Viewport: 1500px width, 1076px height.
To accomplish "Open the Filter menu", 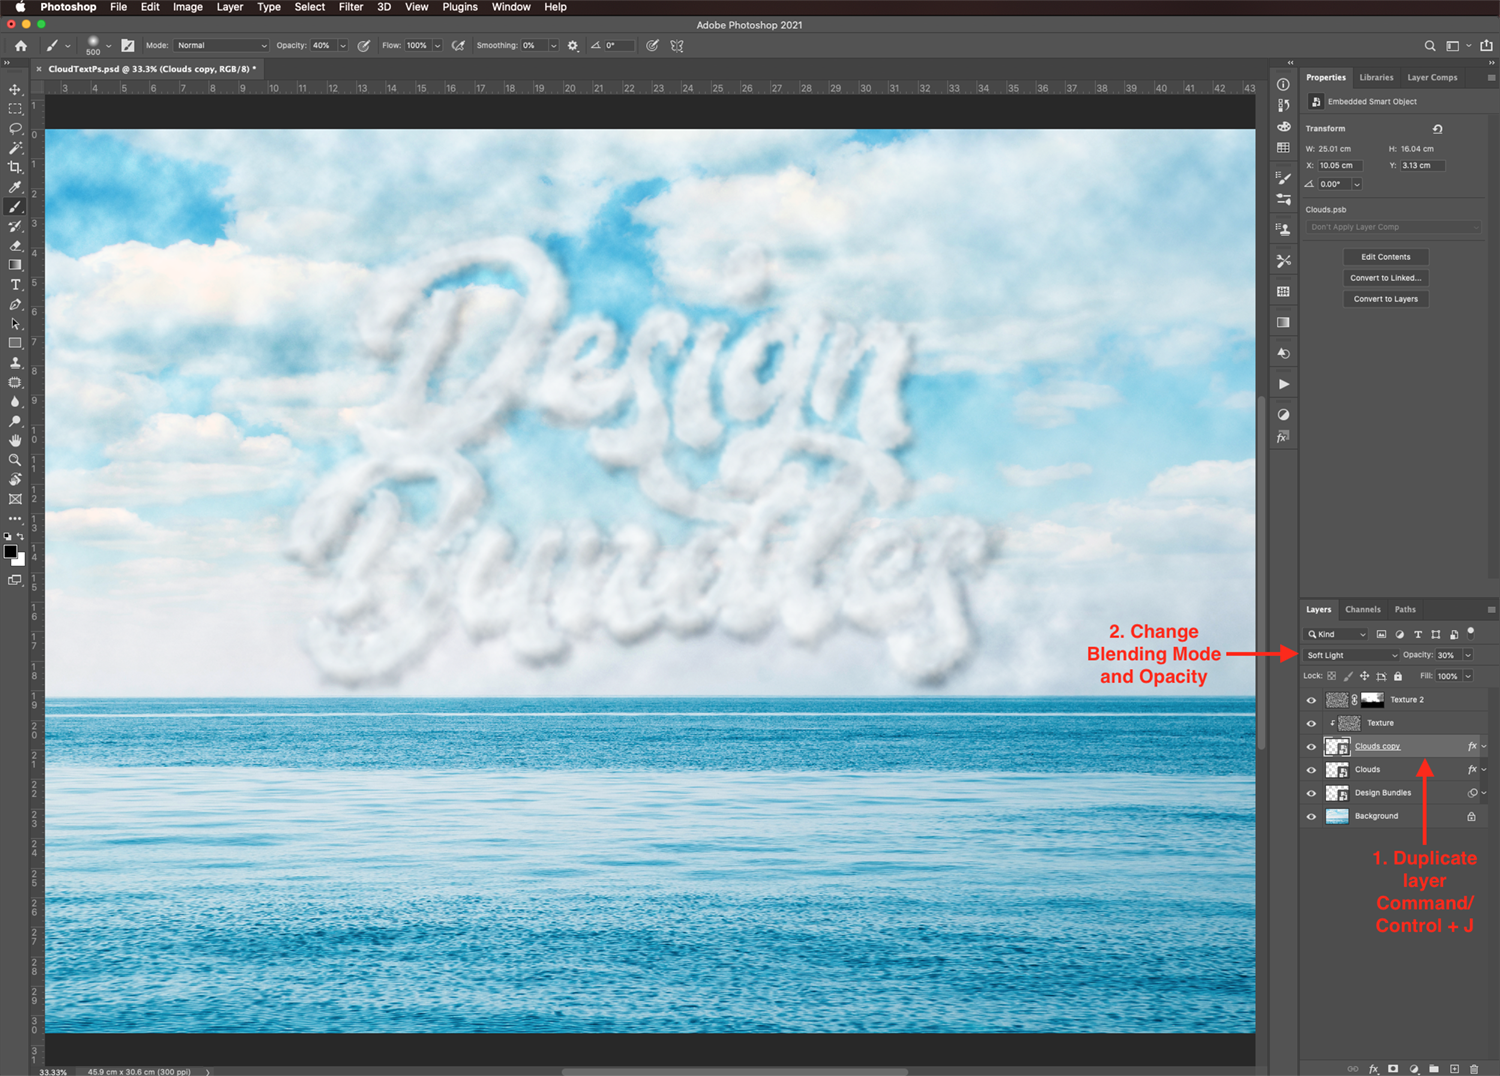I will [350, 7].
